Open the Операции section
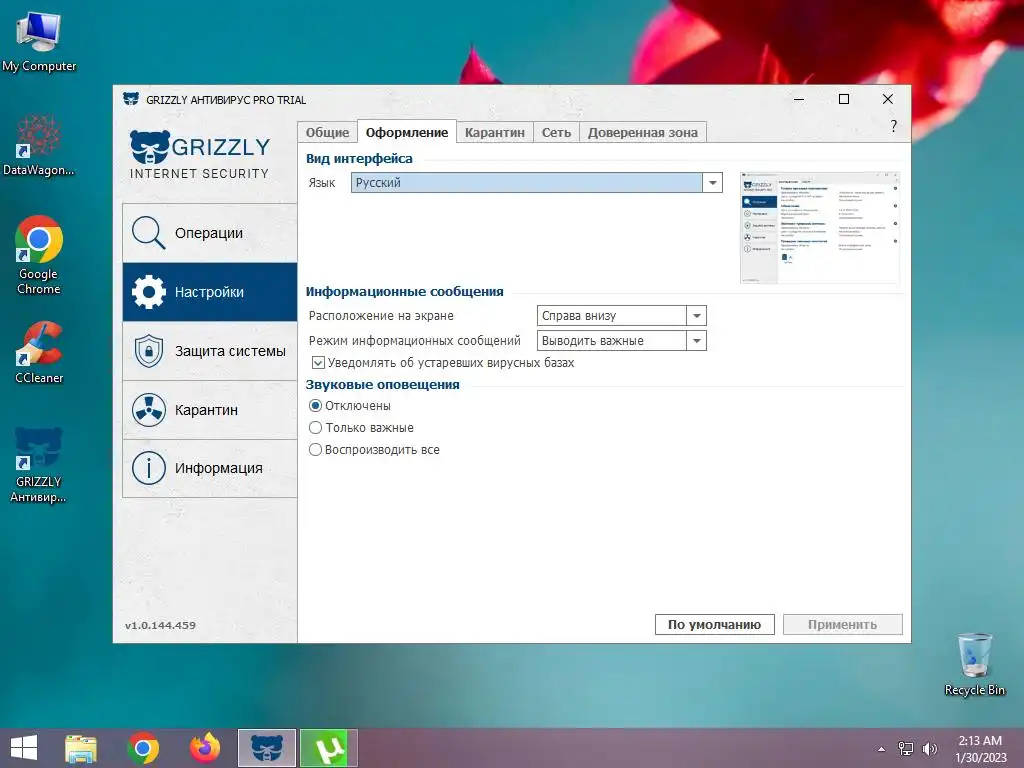 (x=210, y=233)
